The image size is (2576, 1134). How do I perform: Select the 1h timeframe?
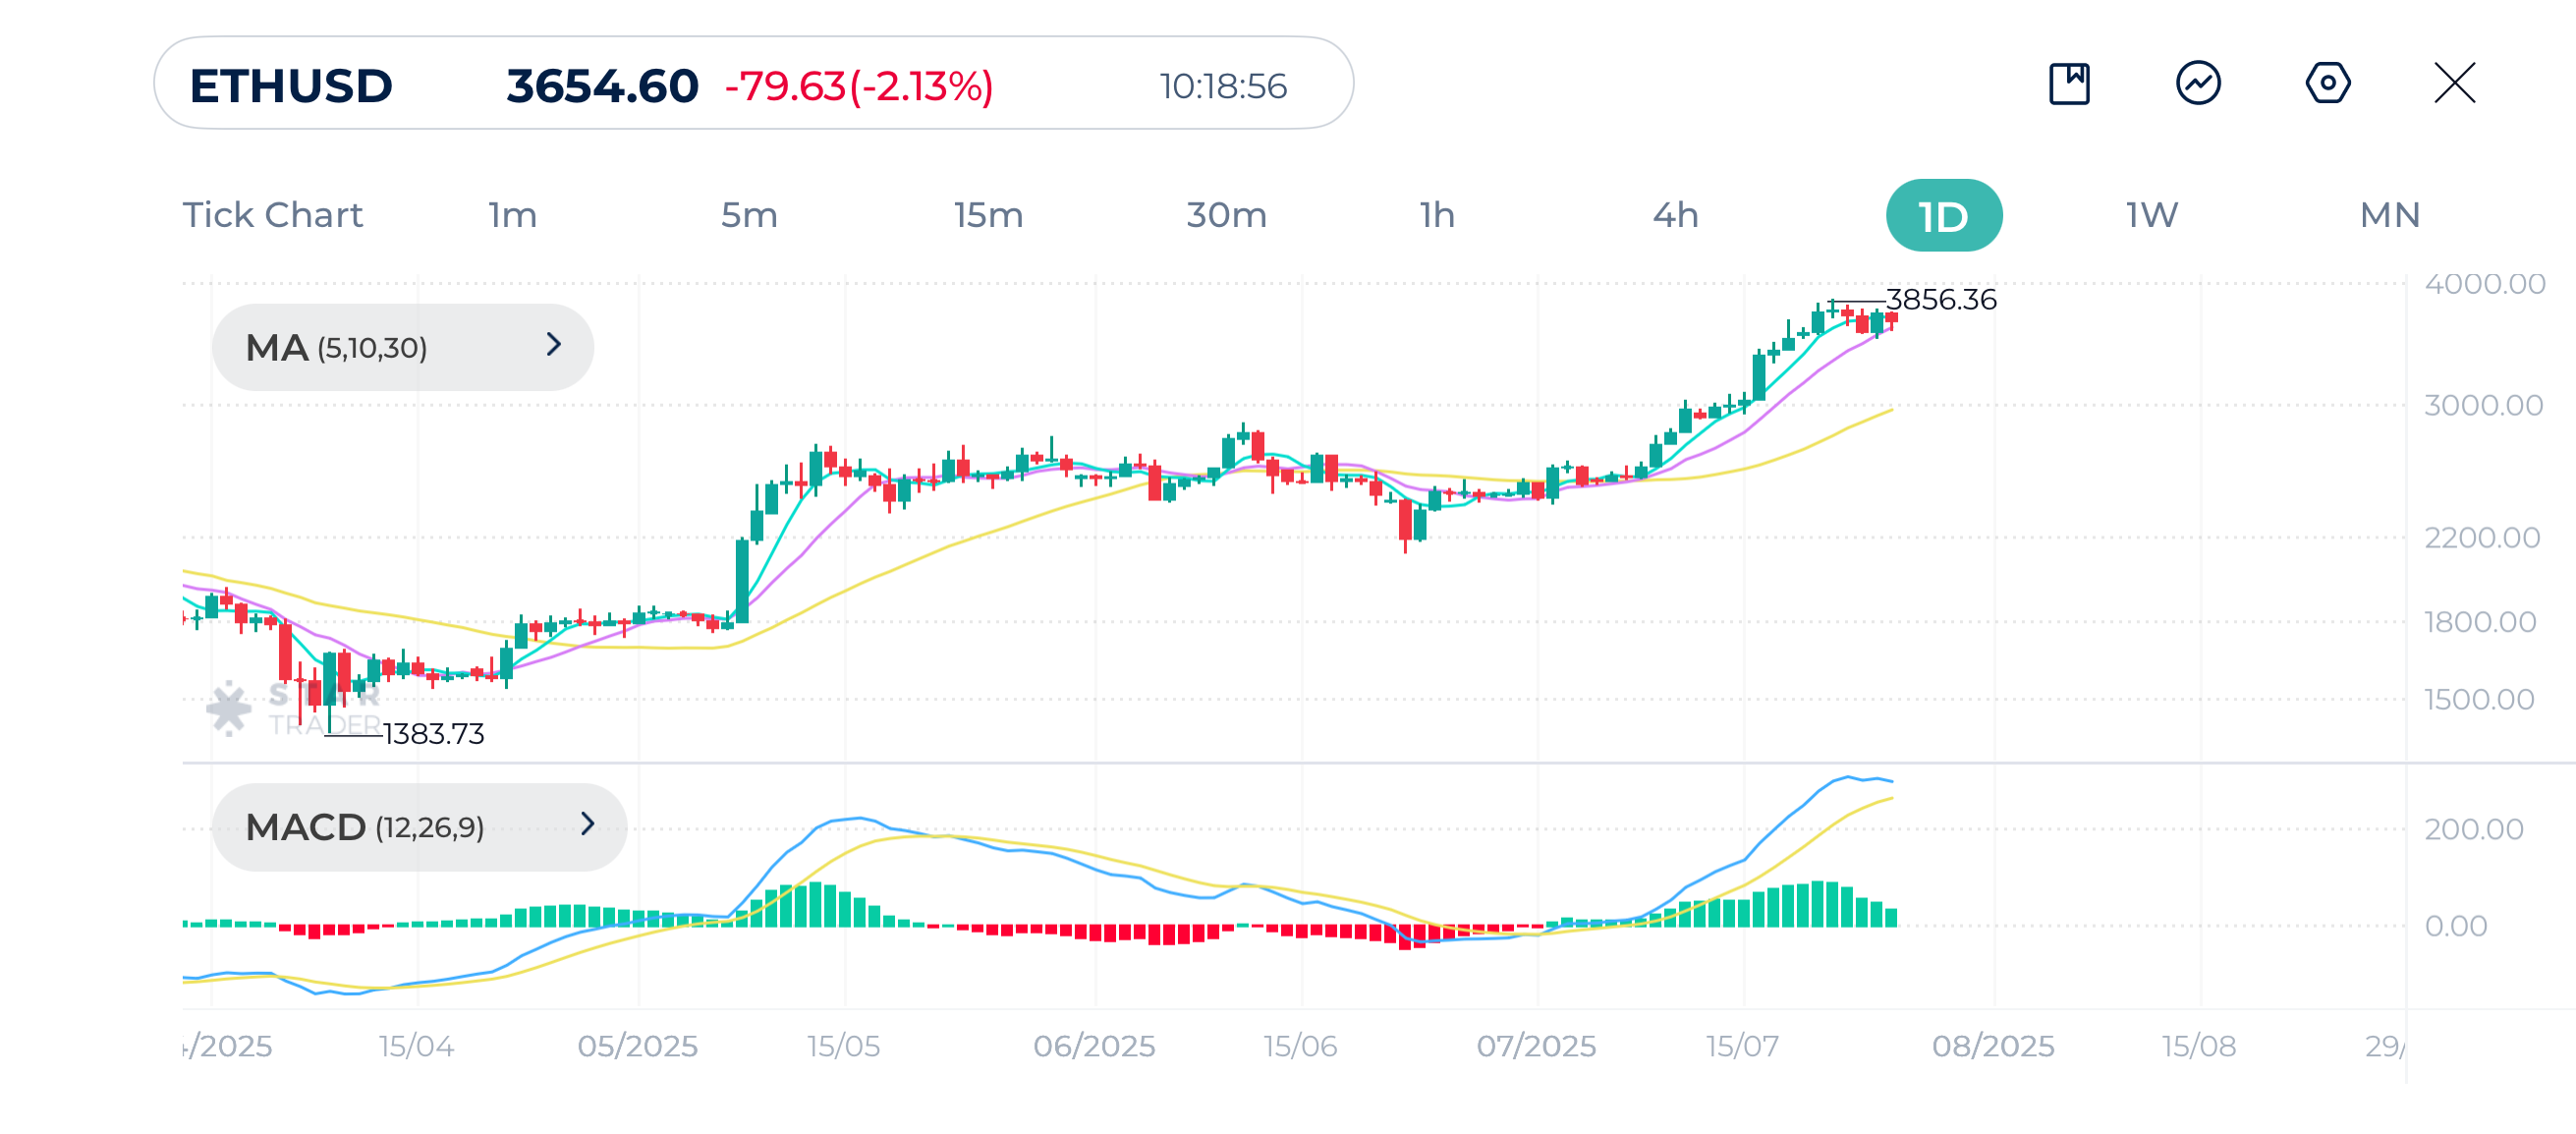1437,215
